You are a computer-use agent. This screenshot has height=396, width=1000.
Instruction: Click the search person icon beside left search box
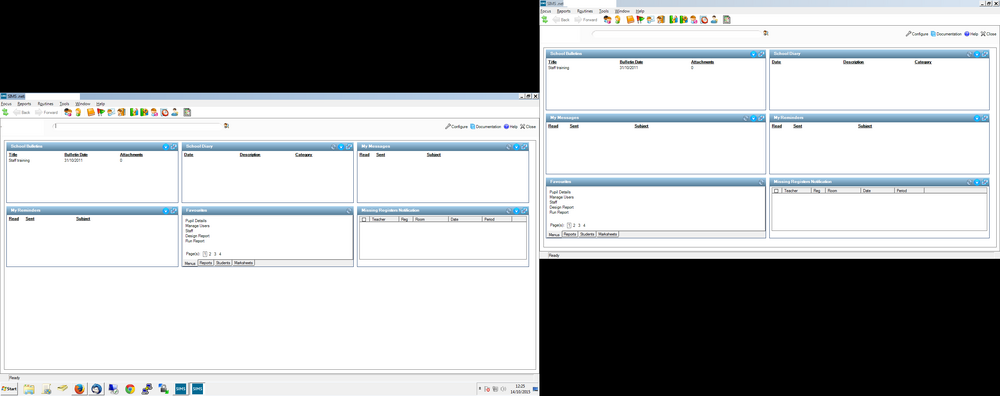click(x=226, y=126)
